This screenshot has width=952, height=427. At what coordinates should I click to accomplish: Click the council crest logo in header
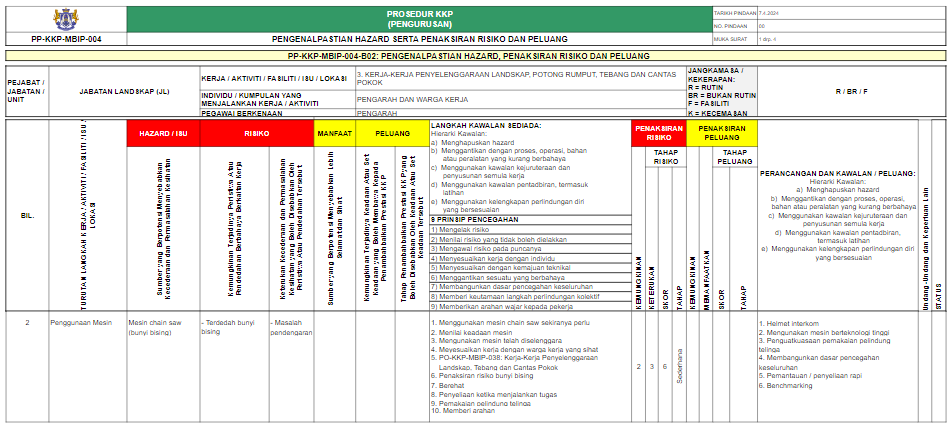coord(66,19)
